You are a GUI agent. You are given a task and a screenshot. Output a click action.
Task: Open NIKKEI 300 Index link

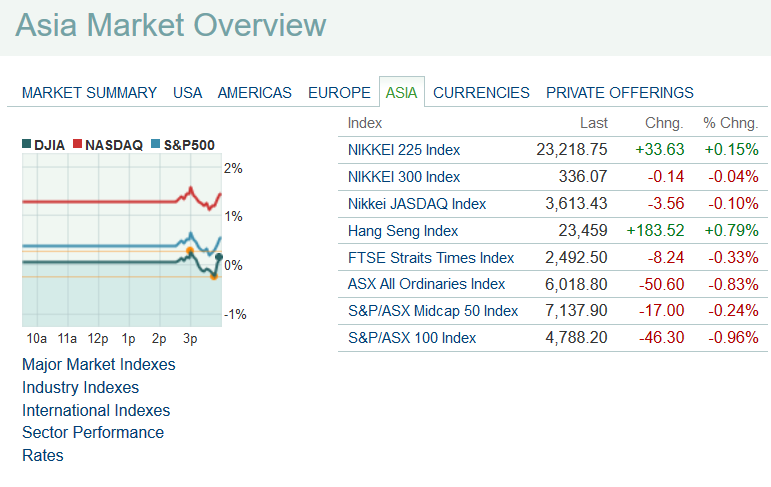[x=404, y=177]
